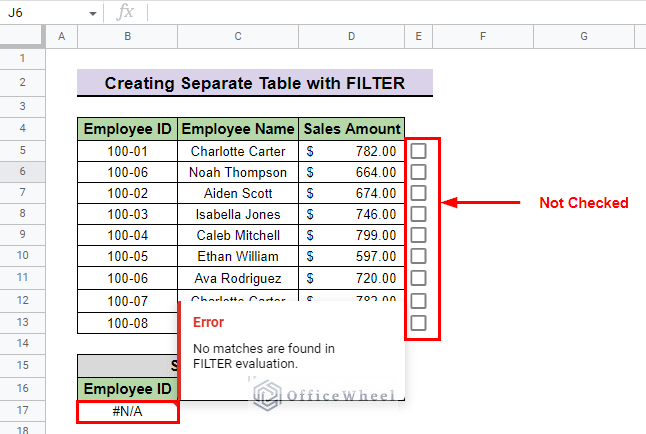This screenshot has width=646, height=434.
Task: Click the select-all corner box
Action: (22, 36)
